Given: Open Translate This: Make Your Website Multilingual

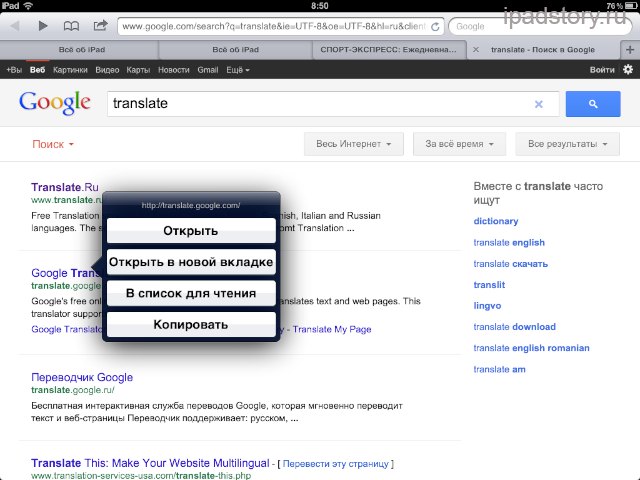Looking at the screenshot, I should pos(150,463).
